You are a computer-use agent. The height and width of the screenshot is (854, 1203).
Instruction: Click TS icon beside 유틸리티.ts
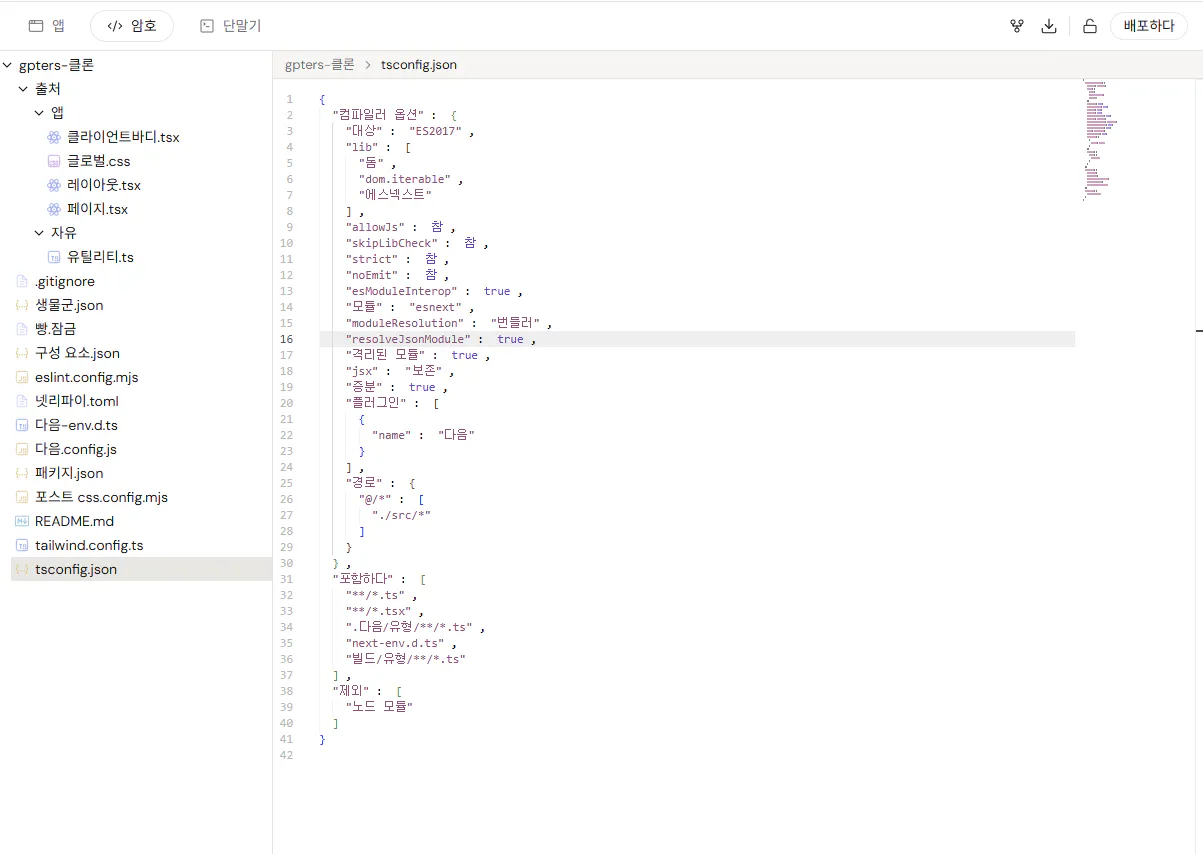point(54,257)
